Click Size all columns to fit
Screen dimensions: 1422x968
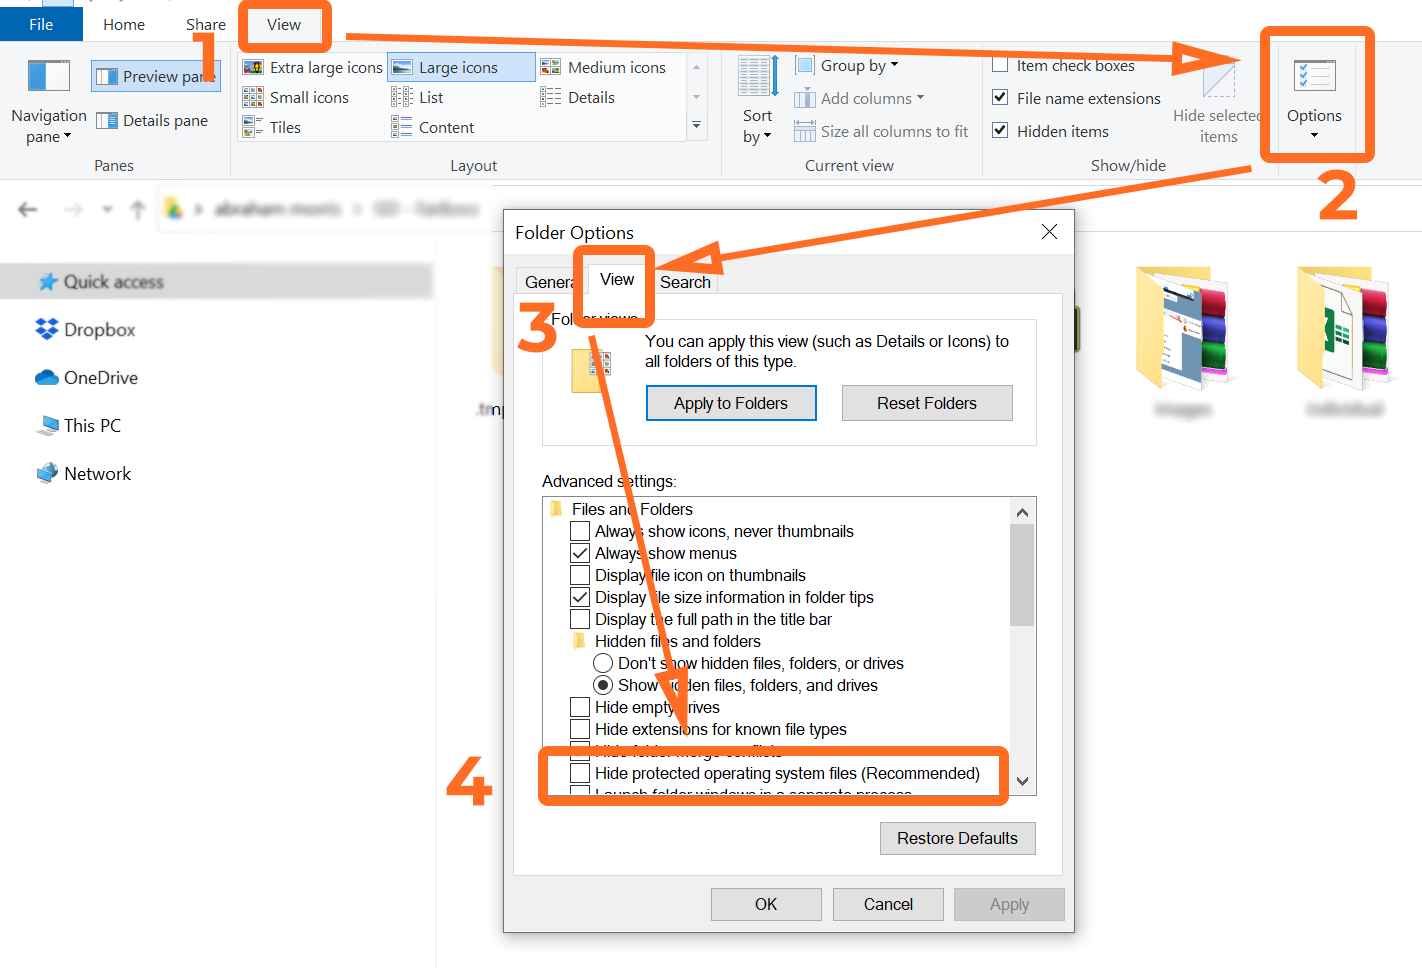(881, 131)
